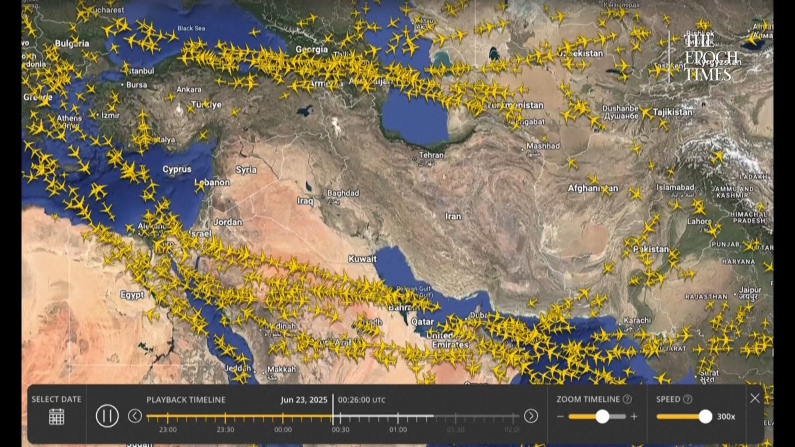Click the Cyprus label on the map
The width and height of the screenshot is (795, 447).
[177, 169]
